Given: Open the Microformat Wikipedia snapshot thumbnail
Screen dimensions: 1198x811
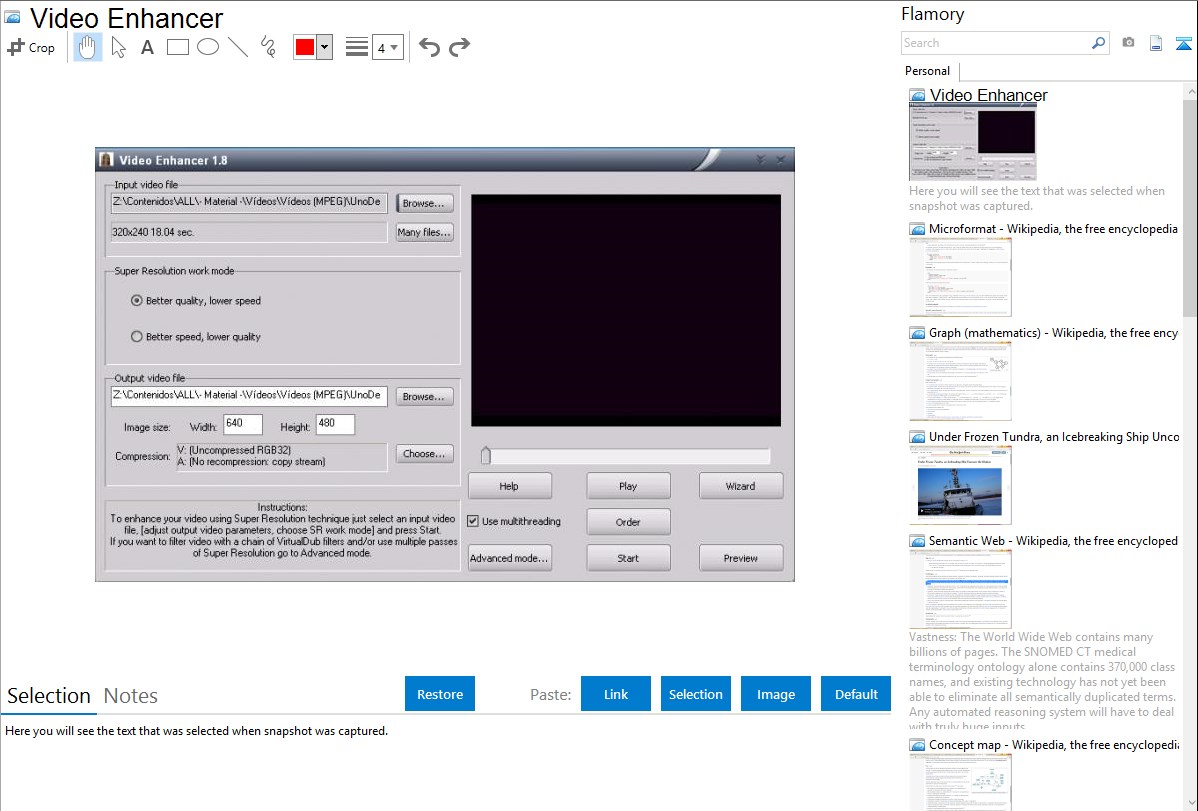Looking at the screenshot, I should click(960, 277).
